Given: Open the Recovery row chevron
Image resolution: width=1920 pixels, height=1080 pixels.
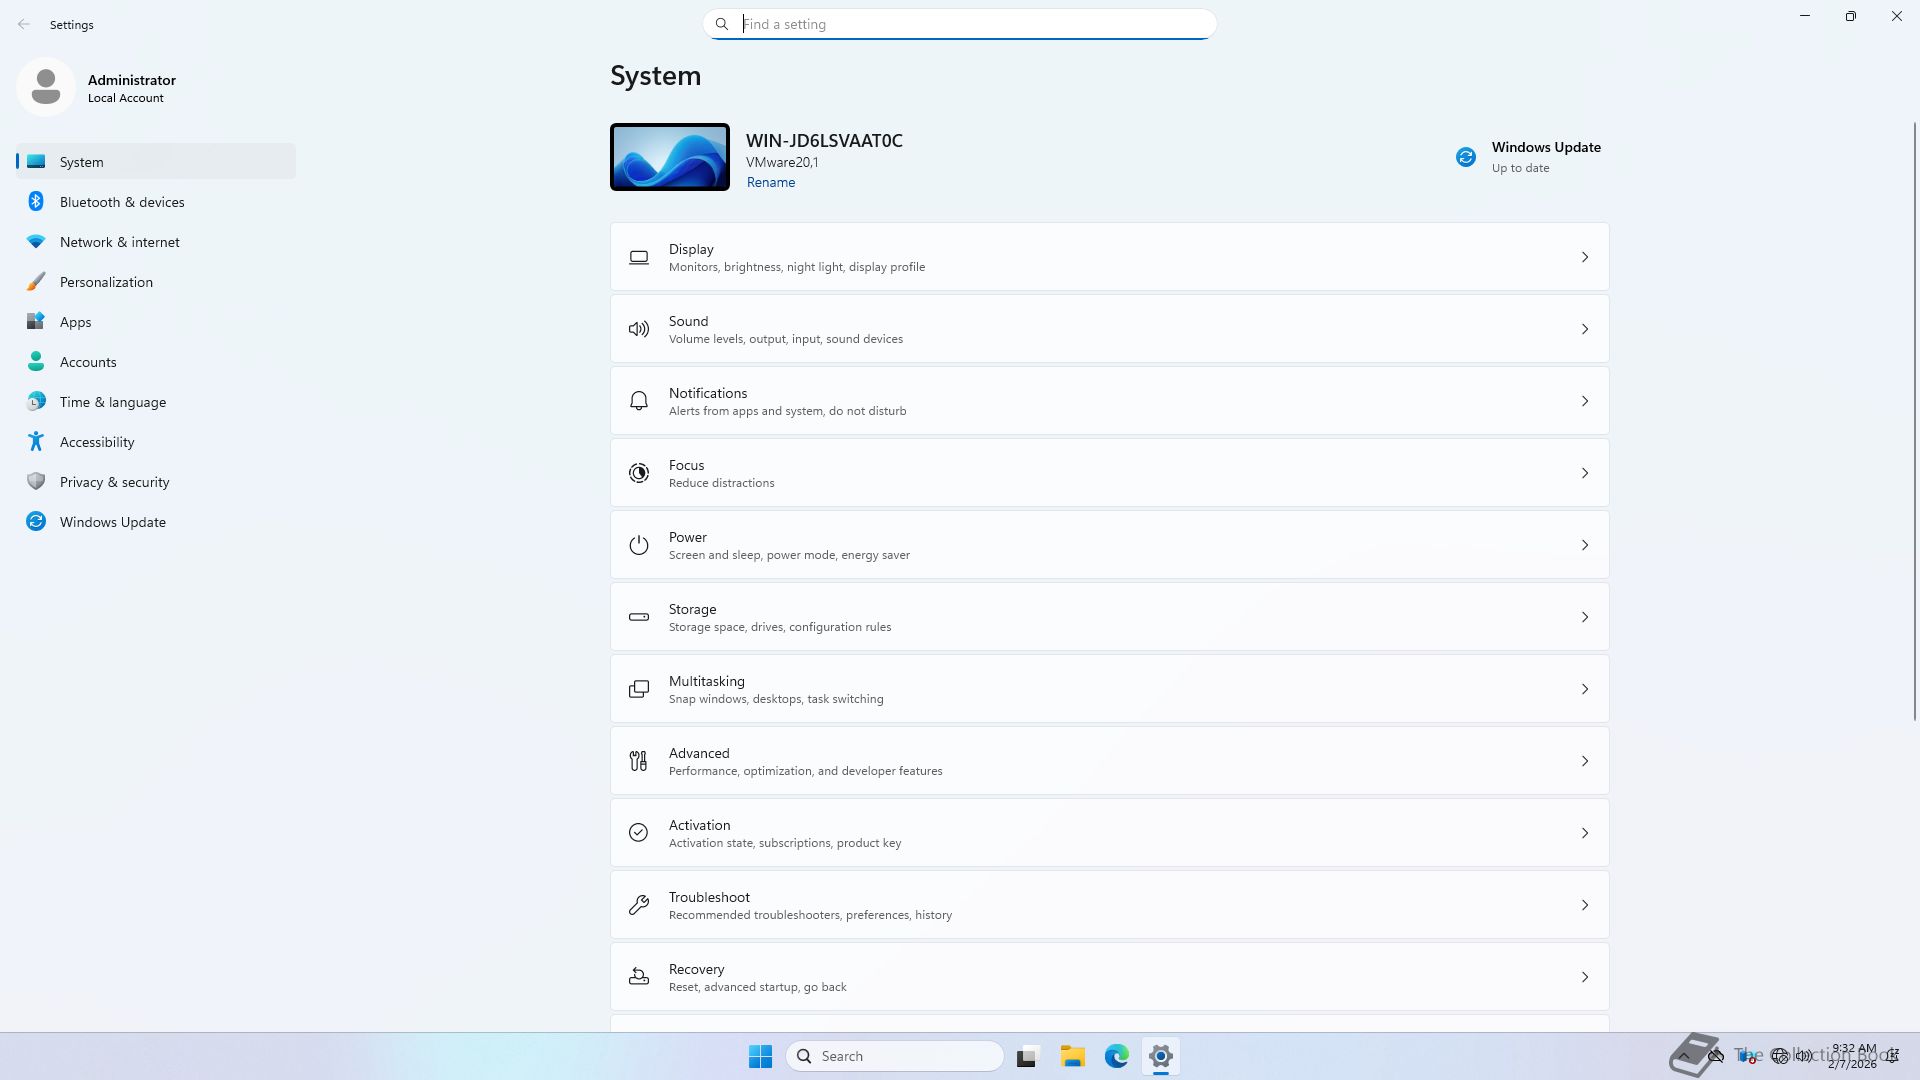Looking at the screenshot, I should (x=1584, y=977).
